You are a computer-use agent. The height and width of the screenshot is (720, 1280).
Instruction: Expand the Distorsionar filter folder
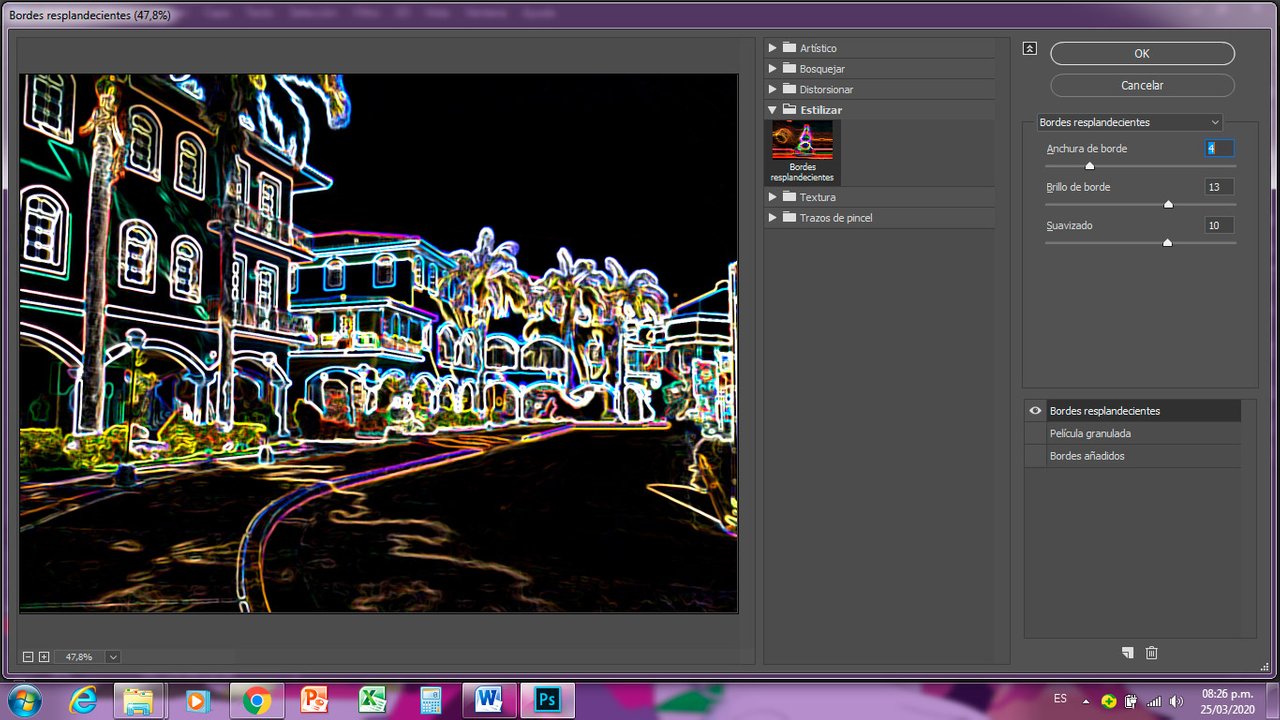coord(772,90)
